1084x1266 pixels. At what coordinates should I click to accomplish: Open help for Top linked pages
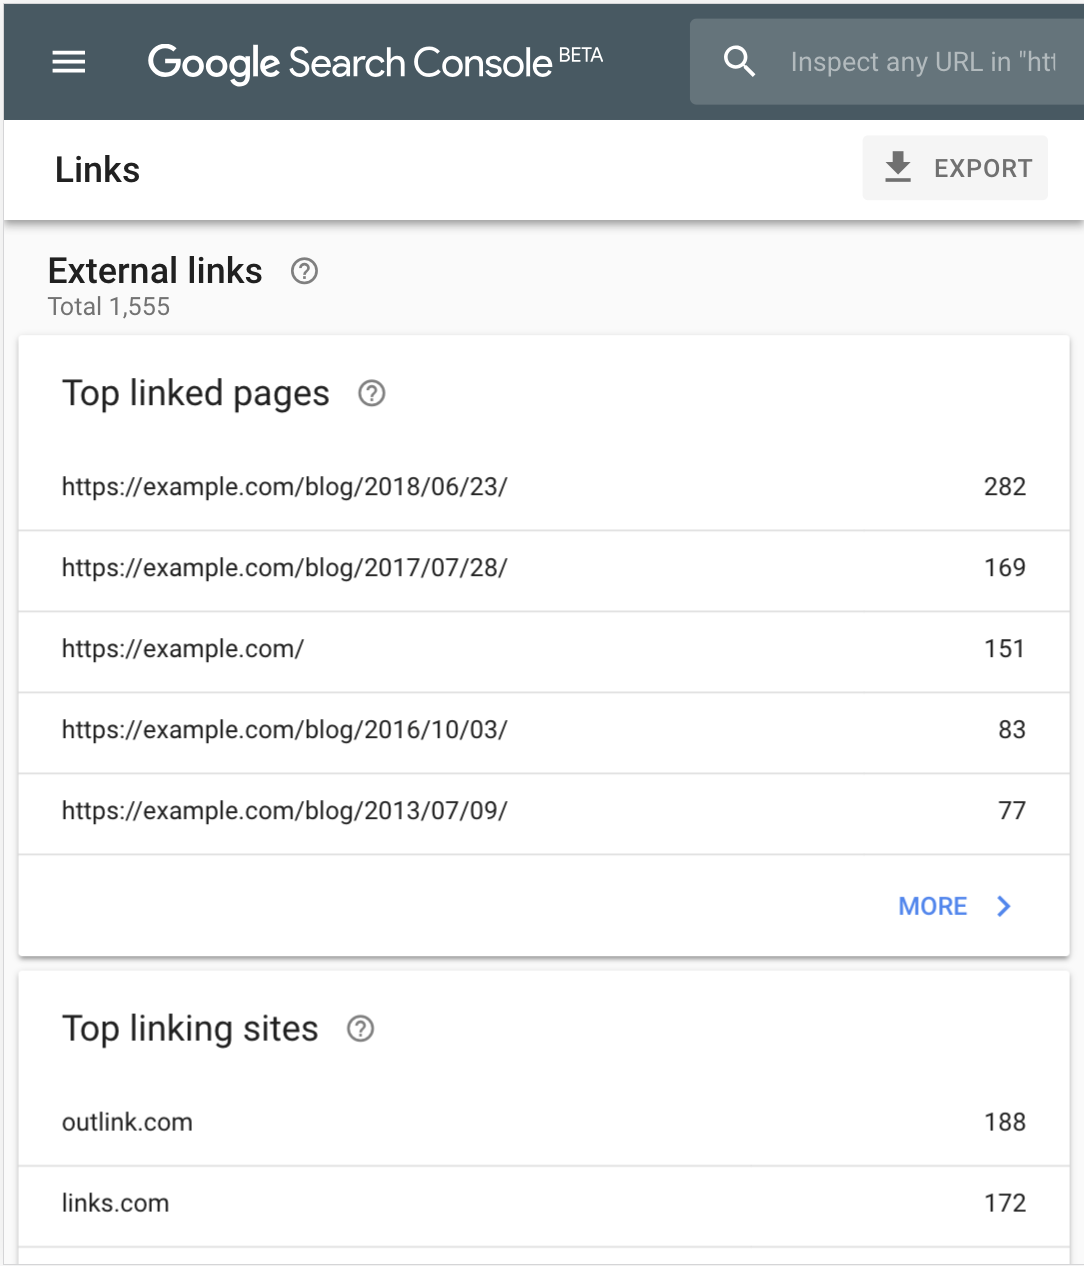point(371,394)
